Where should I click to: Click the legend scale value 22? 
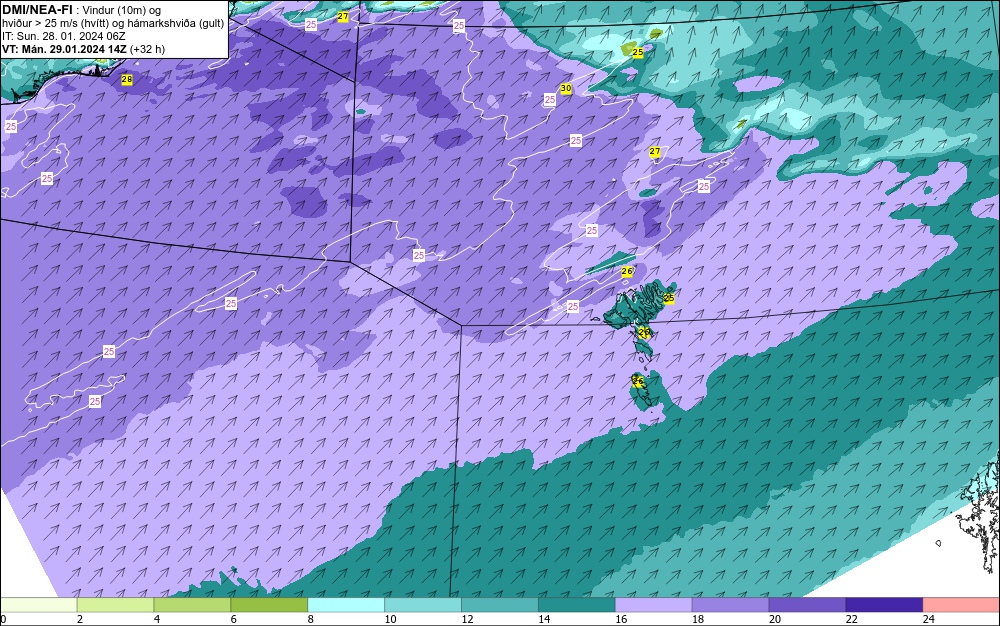coord(851,619)
